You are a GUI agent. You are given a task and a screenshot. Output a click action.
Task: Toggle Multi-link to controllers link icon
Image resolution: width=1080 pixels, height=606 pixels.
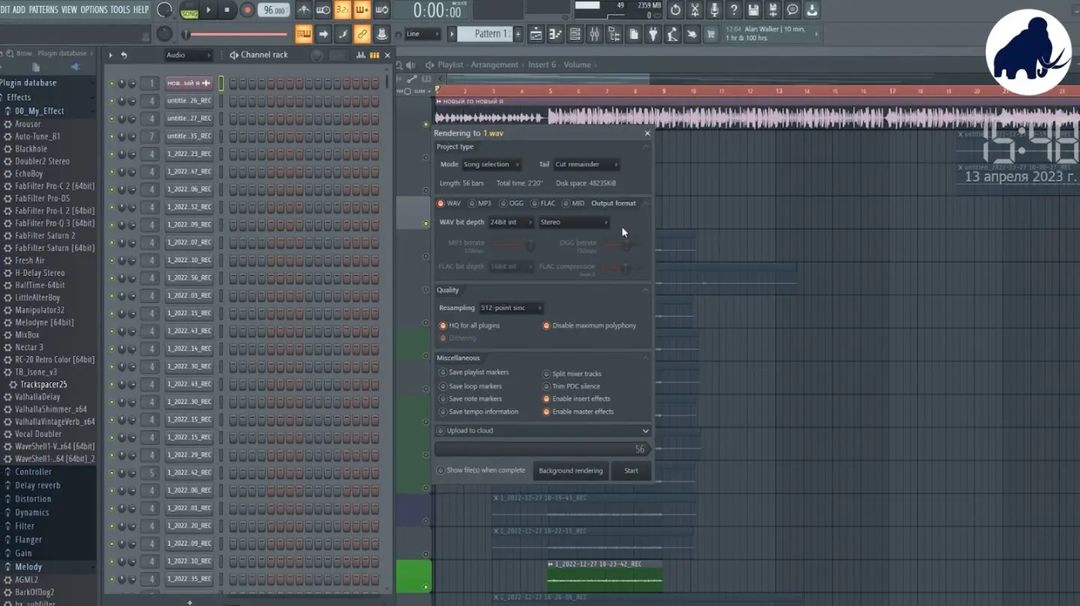362,34
